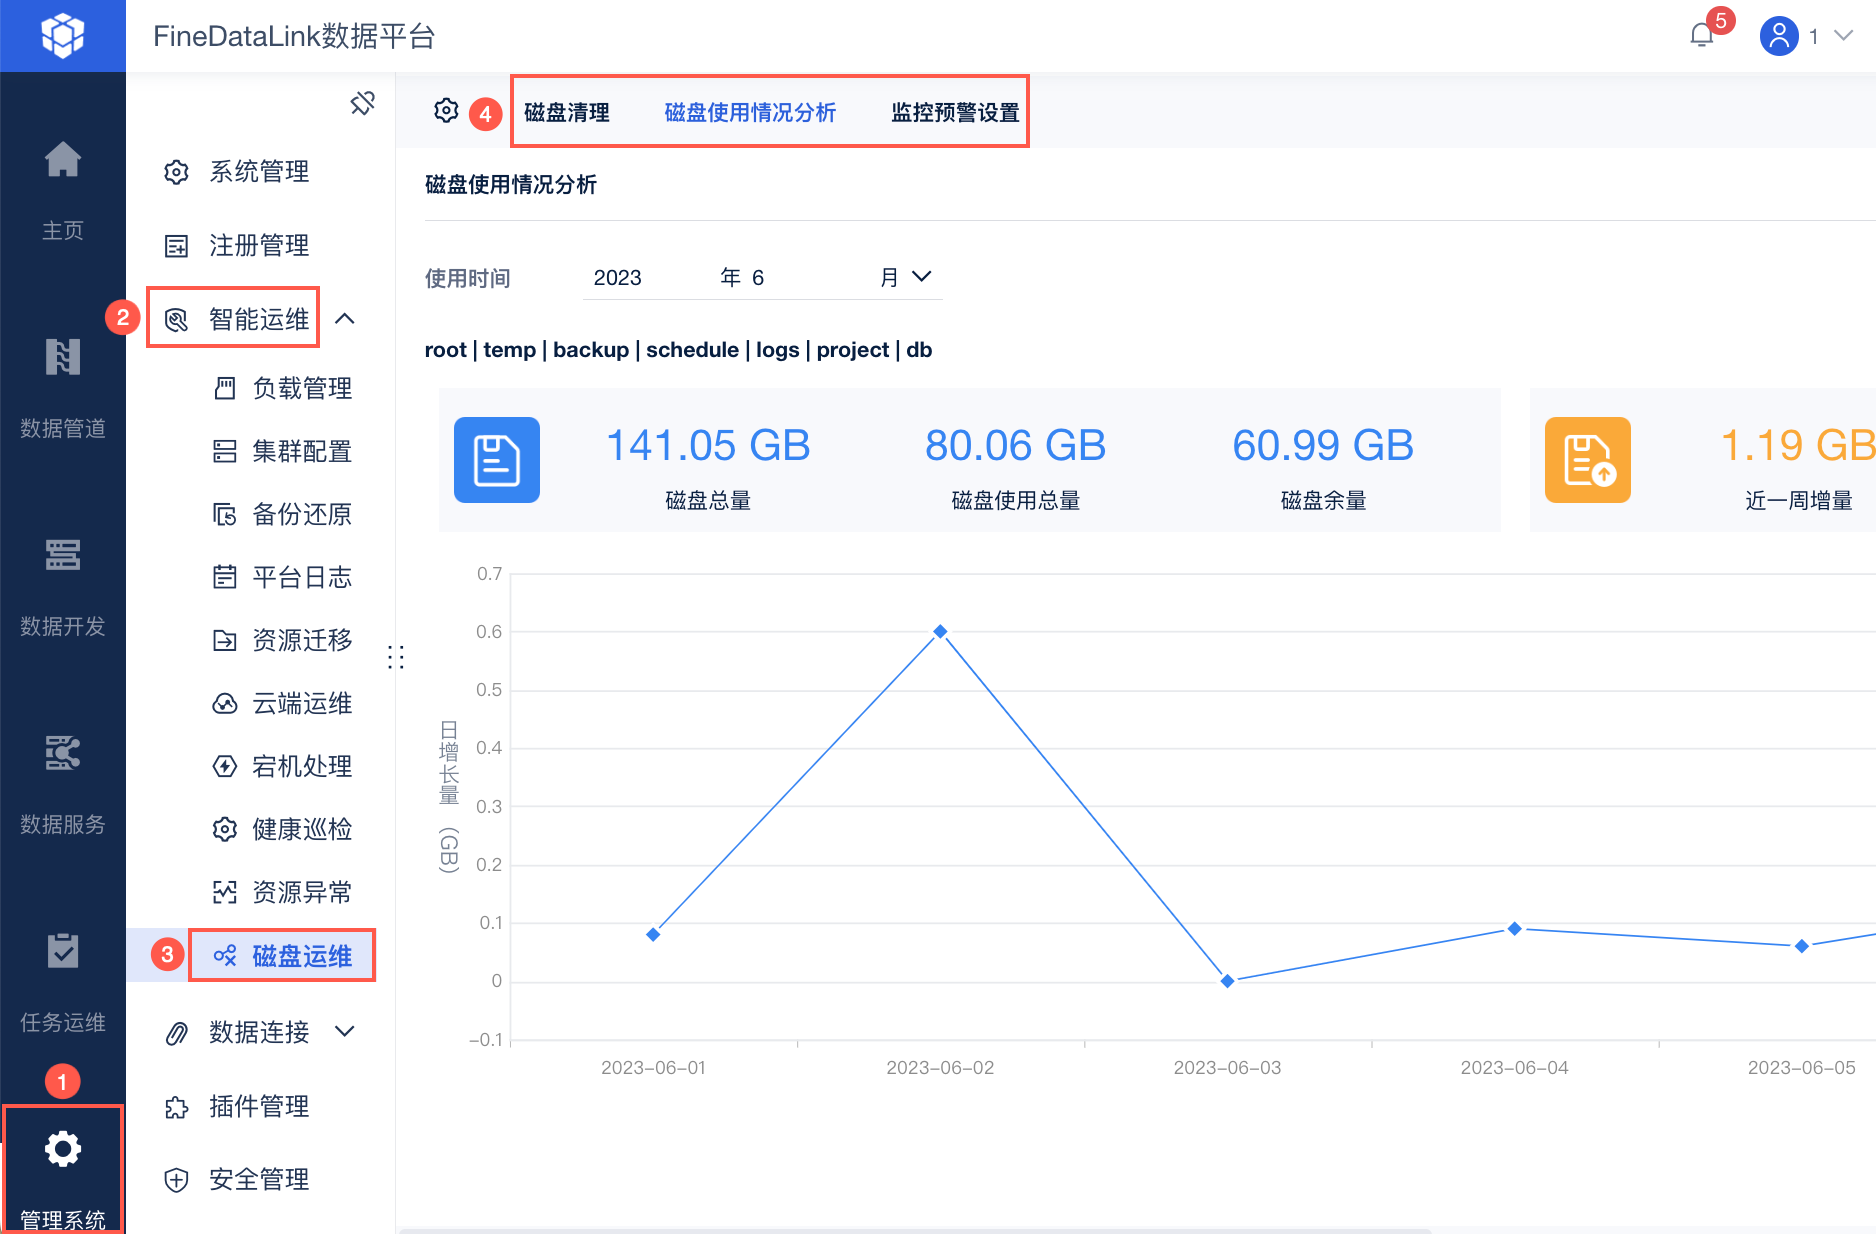Open 健康巡检 in the menu
1876x1234 pixels.
click(x=301, y=829)
